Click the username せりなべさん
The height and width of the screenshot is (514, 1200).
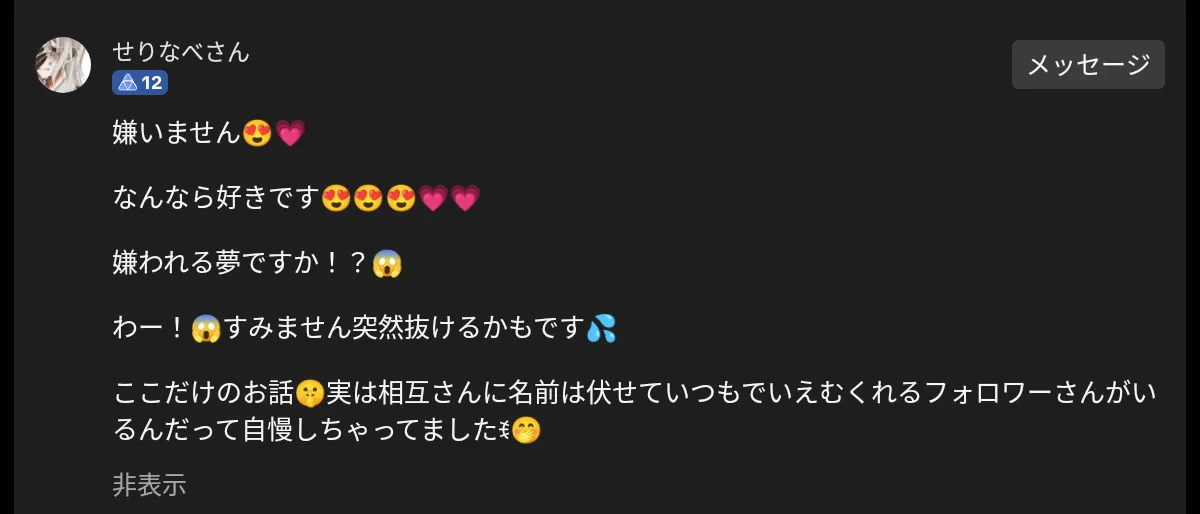click(181, 51)
